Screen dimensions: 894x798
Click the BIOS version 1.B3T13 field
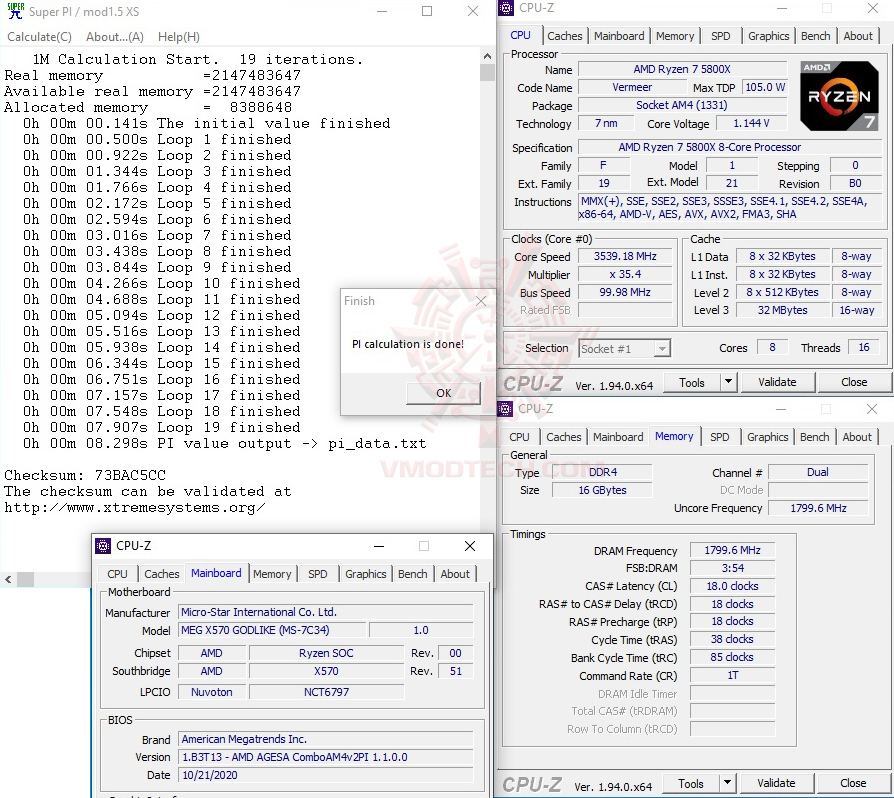[x=326, y=757]
